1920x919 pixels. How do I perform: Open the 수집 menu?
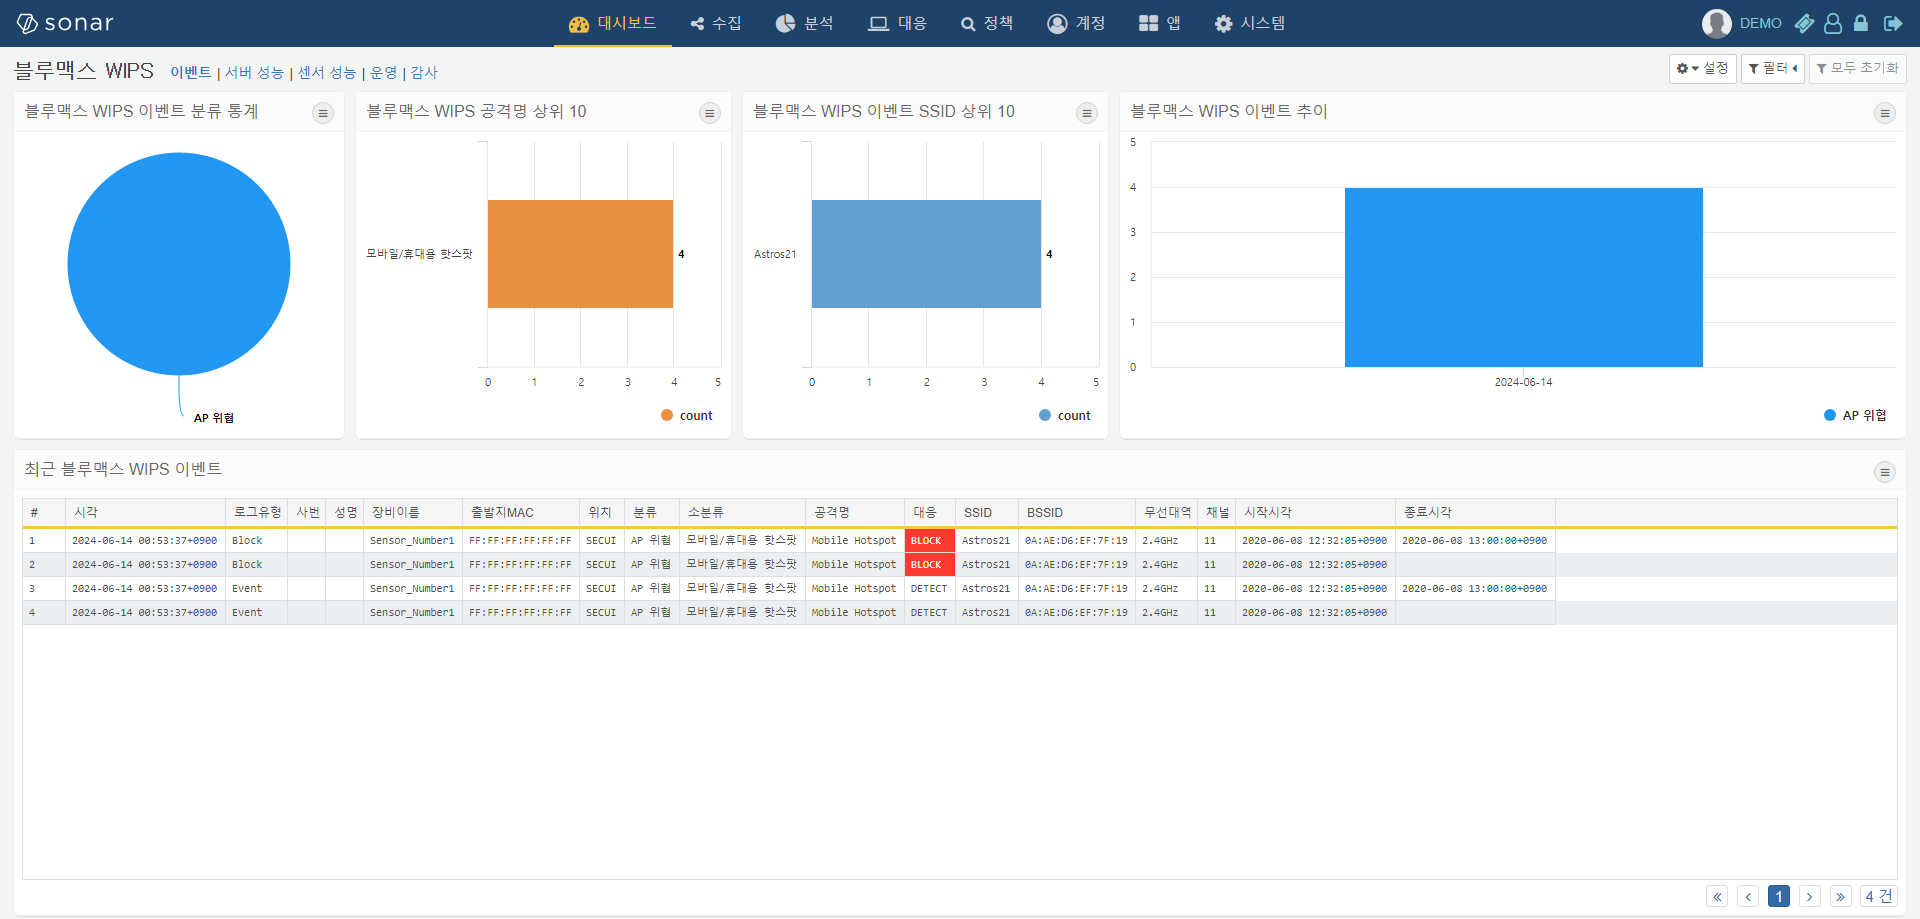pyautogui.click(x=716, y=23)
